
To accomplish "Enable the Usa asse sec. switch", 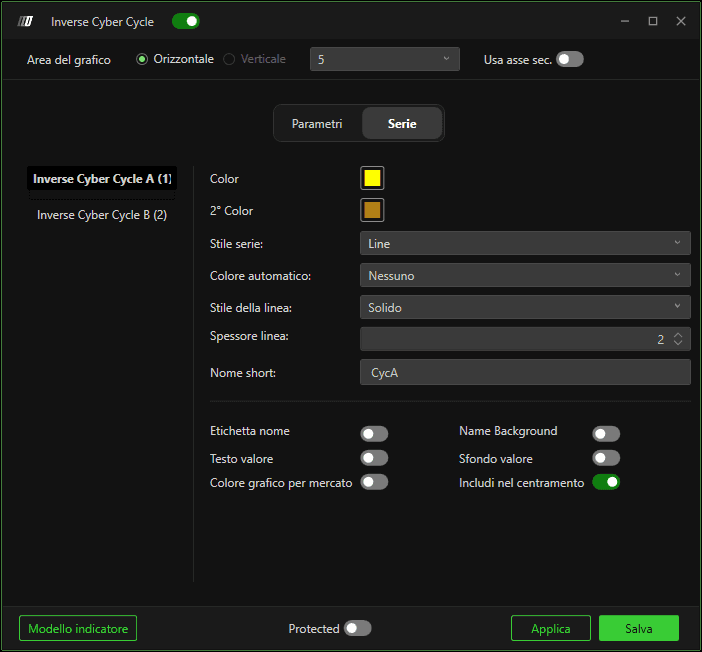I will tap(569, 59).
